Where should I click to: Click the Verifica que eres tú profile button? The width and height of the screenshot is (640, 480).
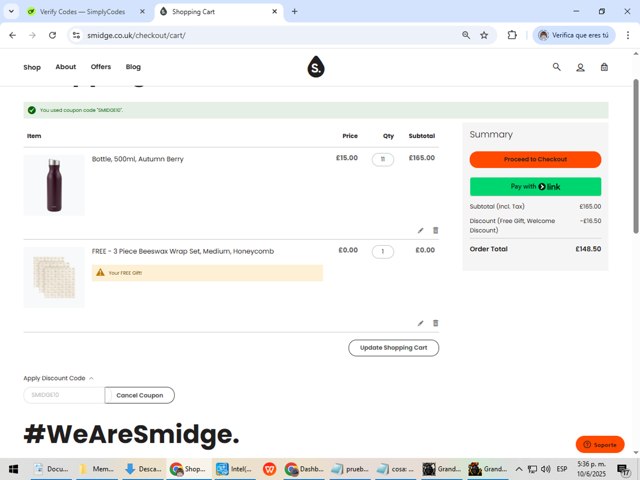573,35
